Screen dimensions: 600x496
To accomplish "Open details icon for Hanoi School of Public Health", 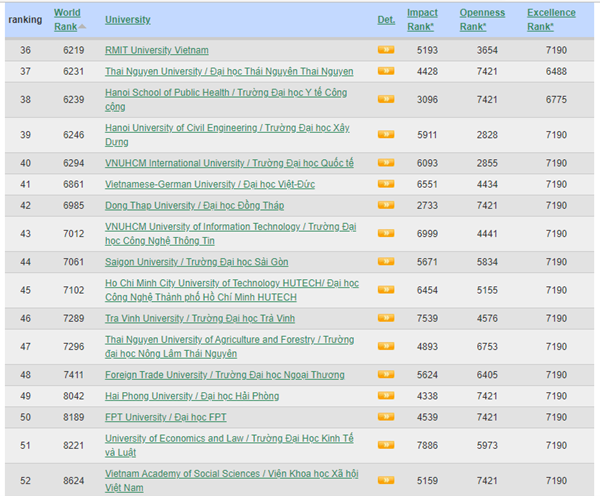I will 386,99.
